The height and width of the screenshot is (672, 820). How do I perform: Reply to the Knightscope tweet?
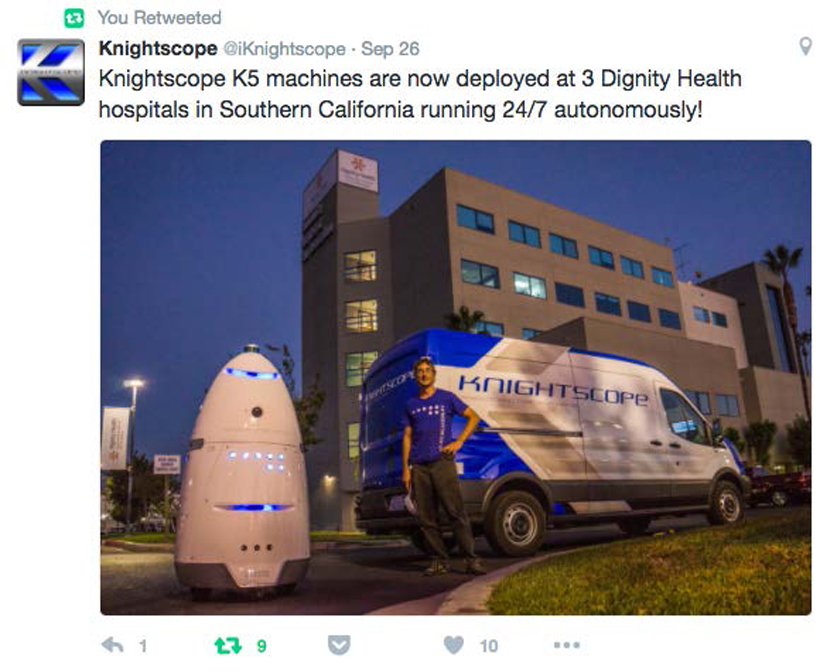coord(112,645)
